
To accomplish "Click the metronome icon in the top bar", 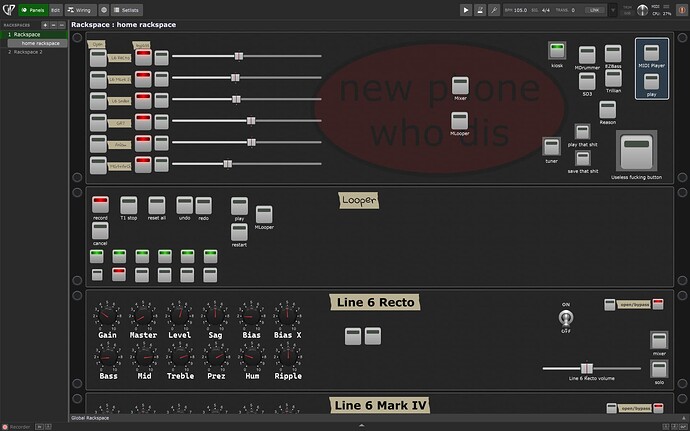I will coord(480,10).
